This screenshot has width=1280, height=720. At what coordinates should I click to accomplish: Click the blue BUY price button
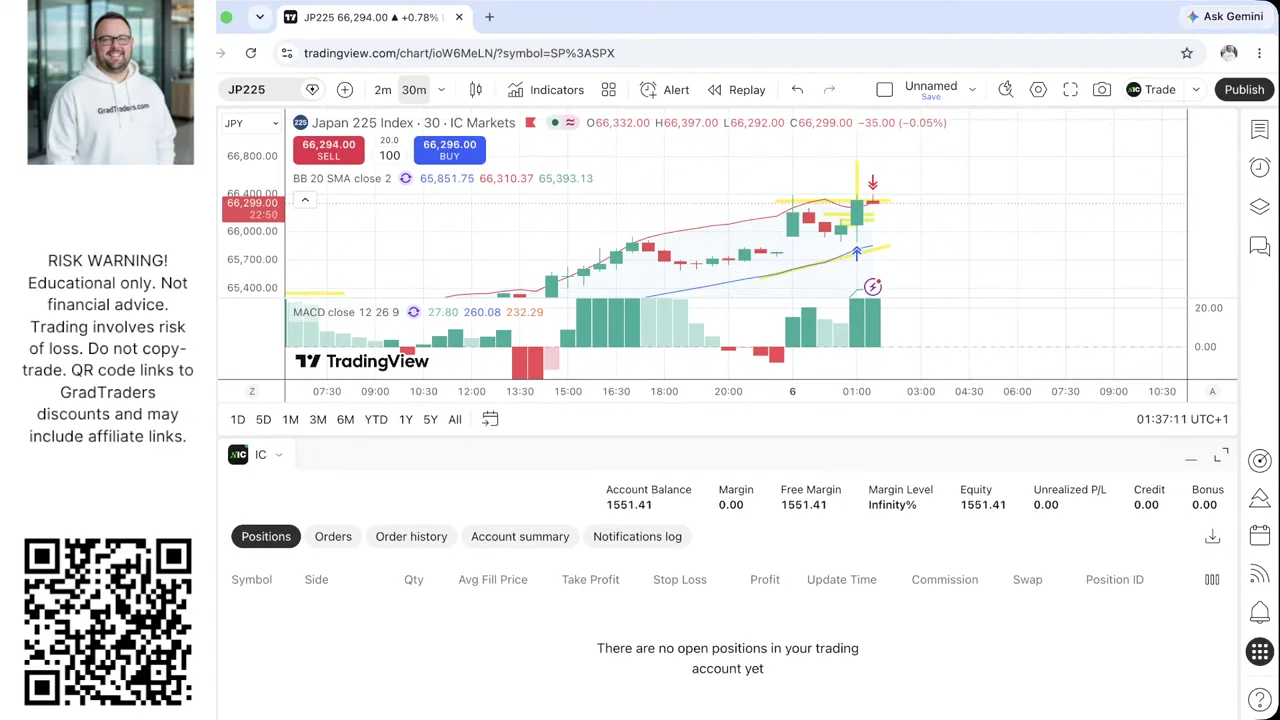tap(449, 150)
